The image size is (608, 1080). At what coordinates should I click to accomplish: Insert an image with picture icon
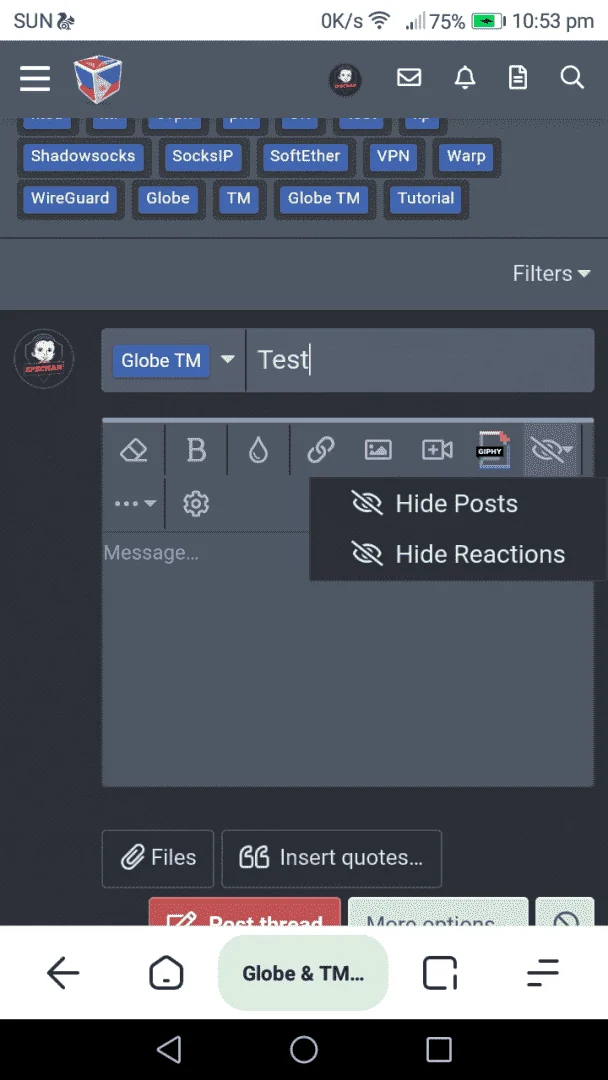click(378, 450)
